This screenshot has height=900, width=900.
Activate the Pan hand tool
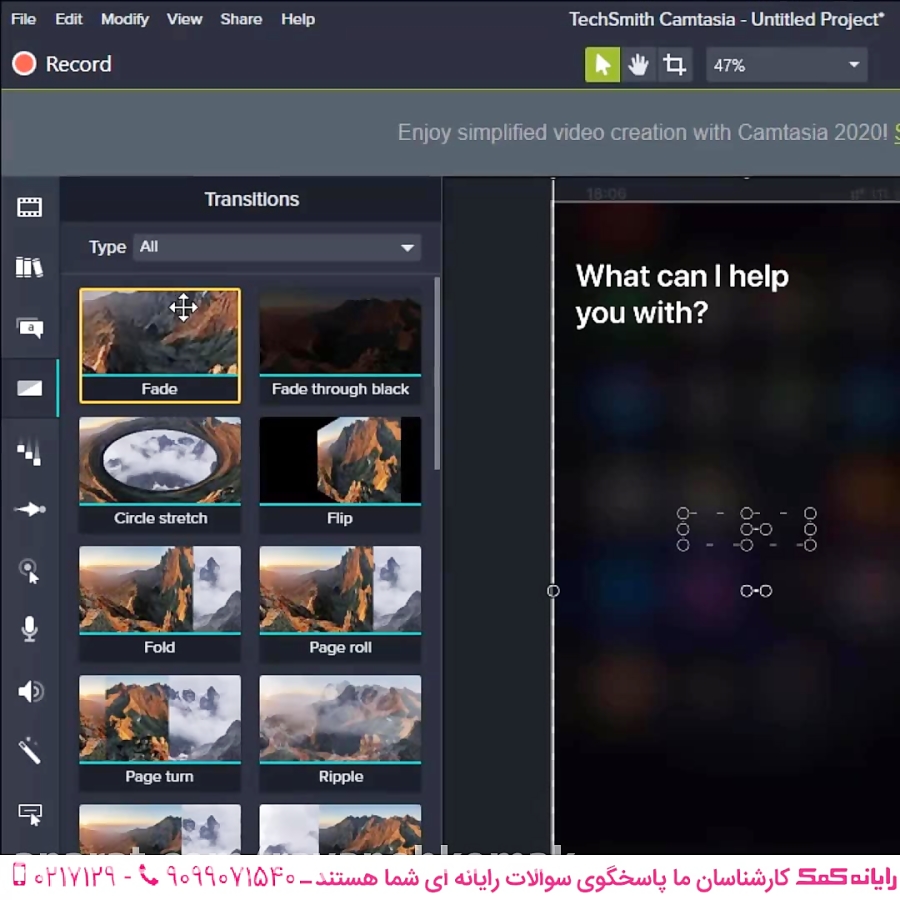638,65
